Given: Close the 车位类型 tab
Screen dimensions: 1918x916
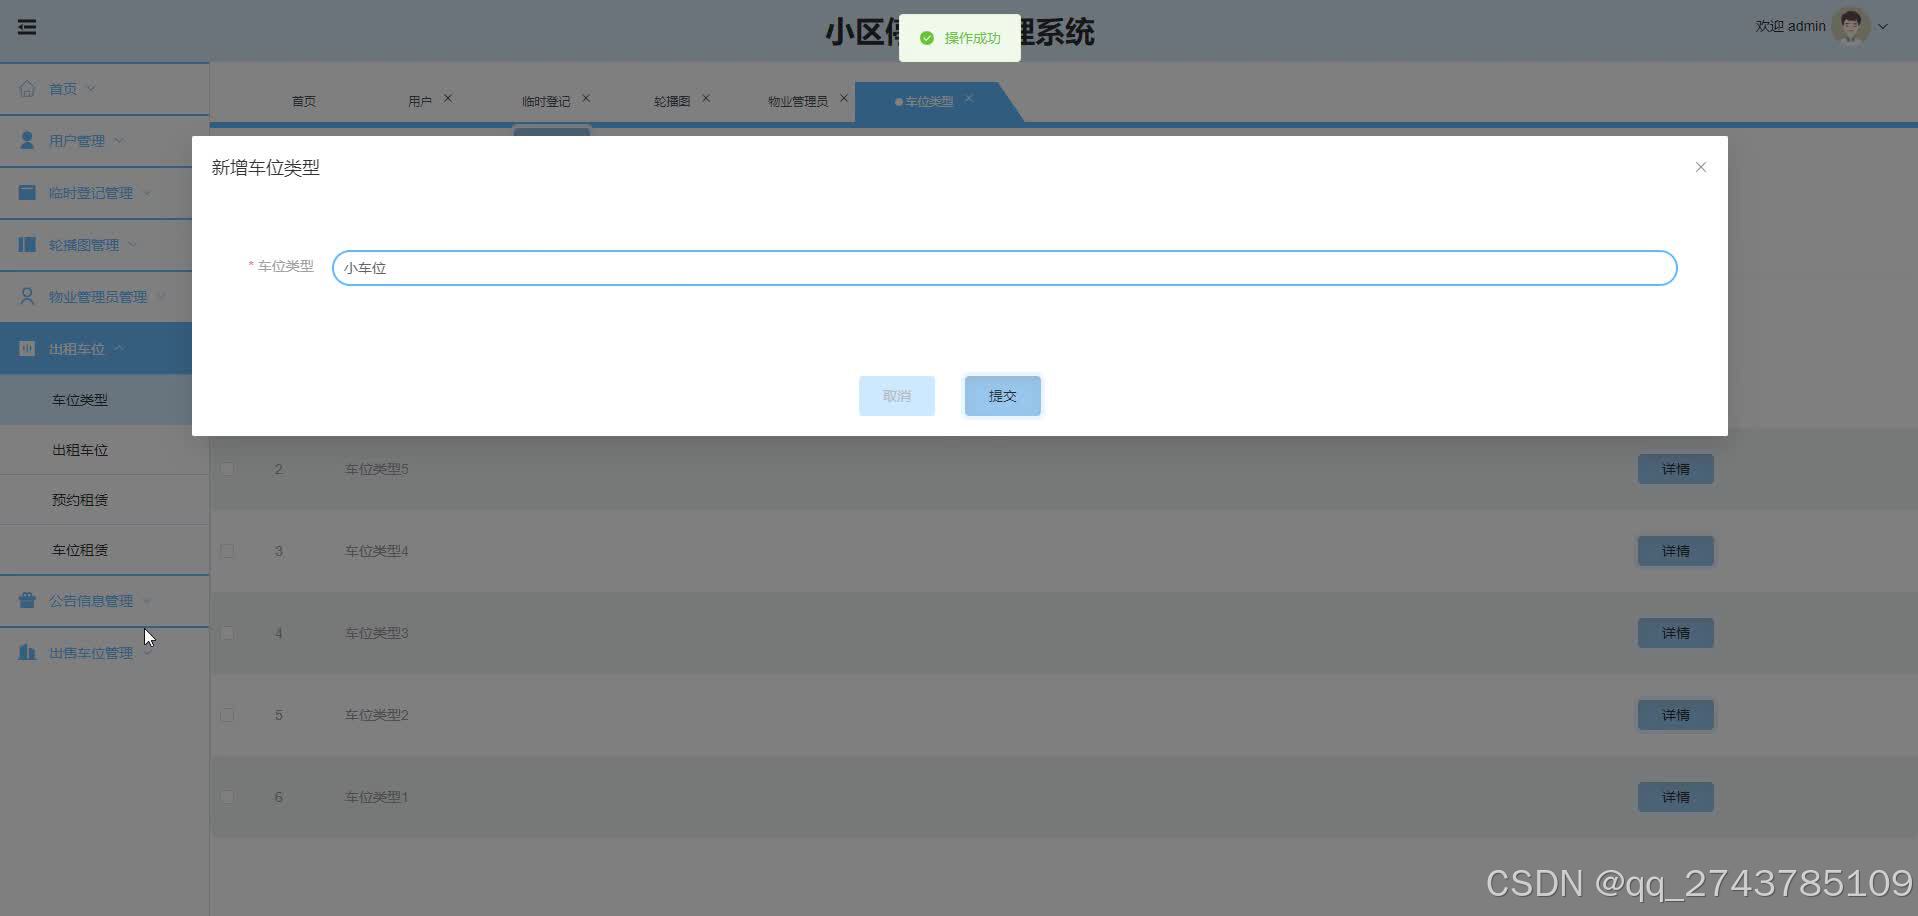Looking at the screenshot, I should (x=969, y=98).
